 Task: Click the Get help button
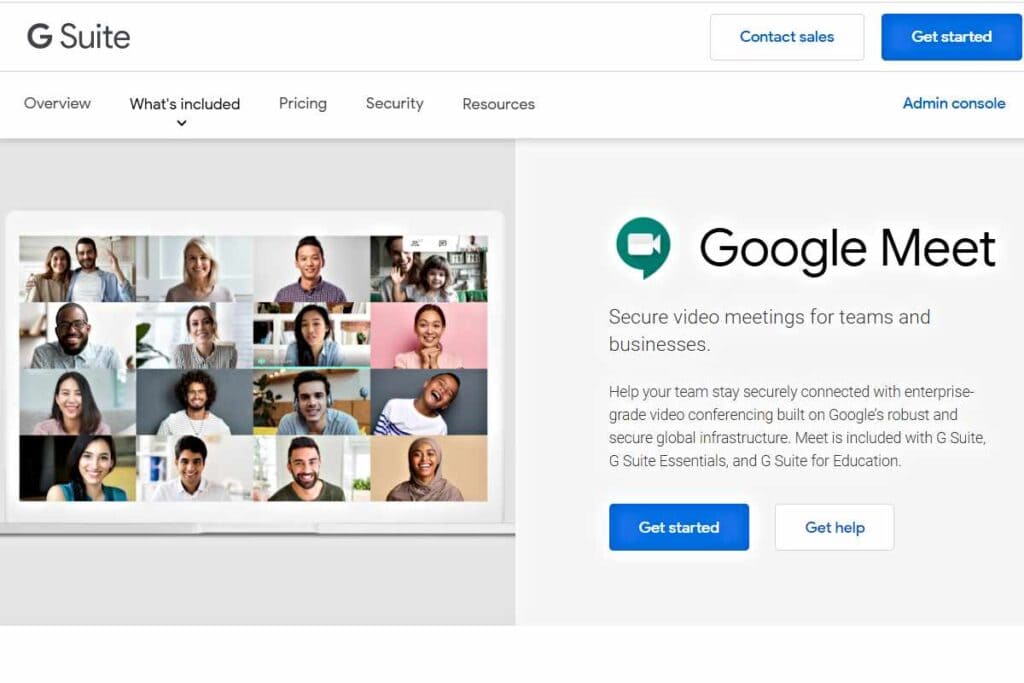click(x=835, y=527)
